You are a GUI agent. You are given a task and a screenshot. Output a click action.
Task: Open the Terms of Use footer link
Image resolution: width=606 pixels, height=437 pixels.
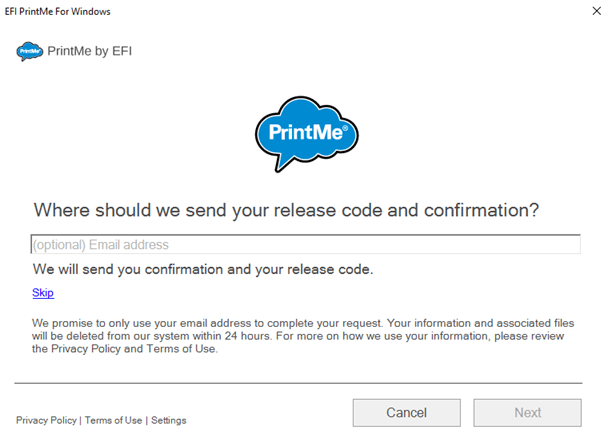(x=113, y=420)
